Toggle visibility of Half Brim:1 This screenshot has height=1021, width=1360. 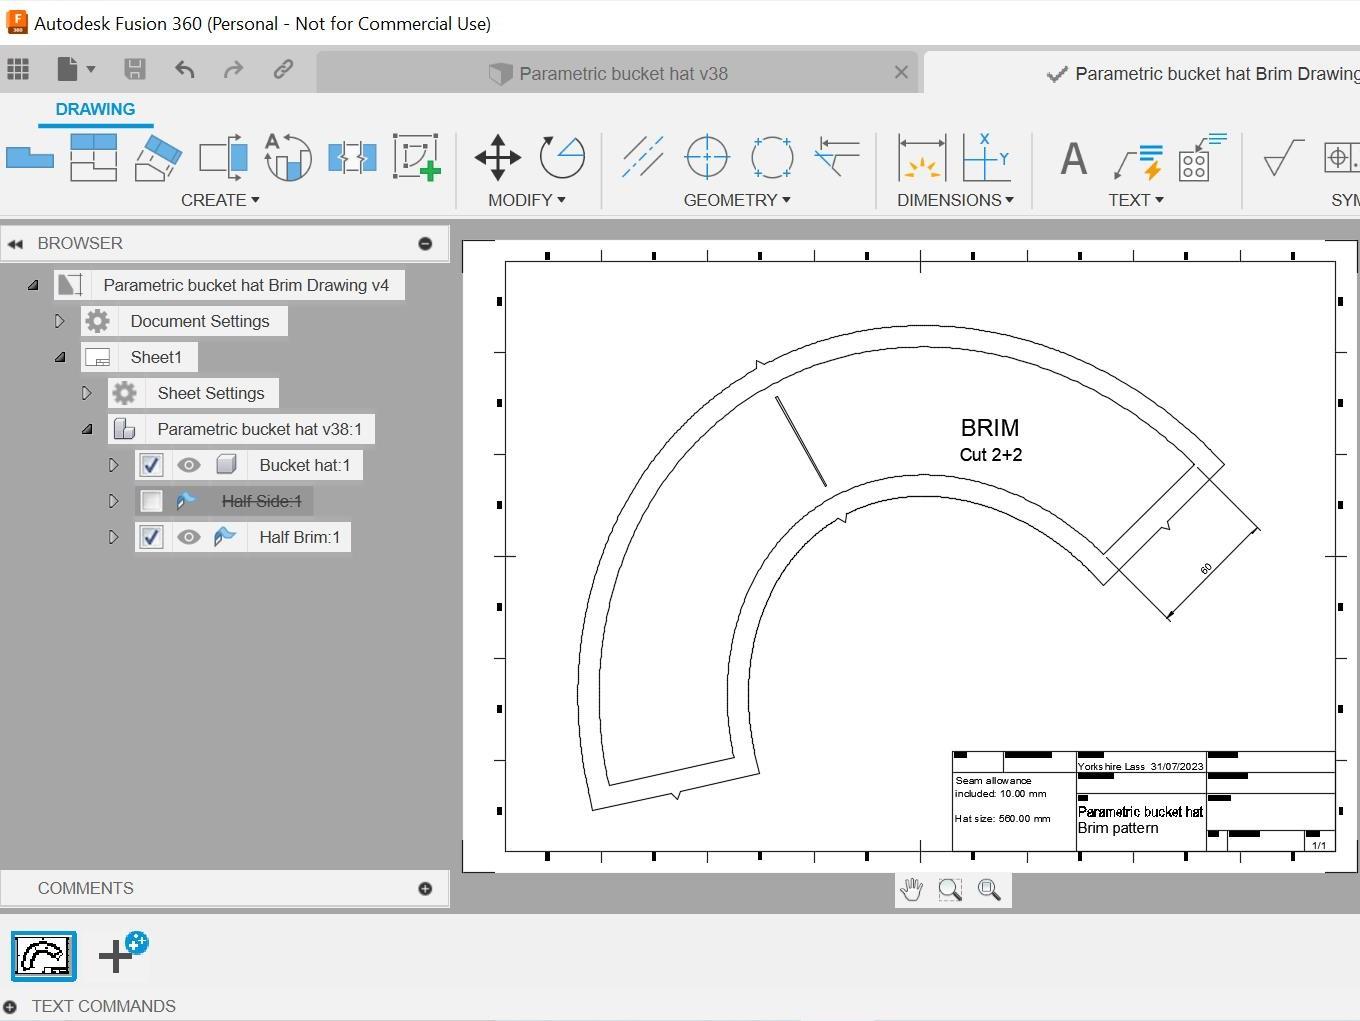click(189, 537)
